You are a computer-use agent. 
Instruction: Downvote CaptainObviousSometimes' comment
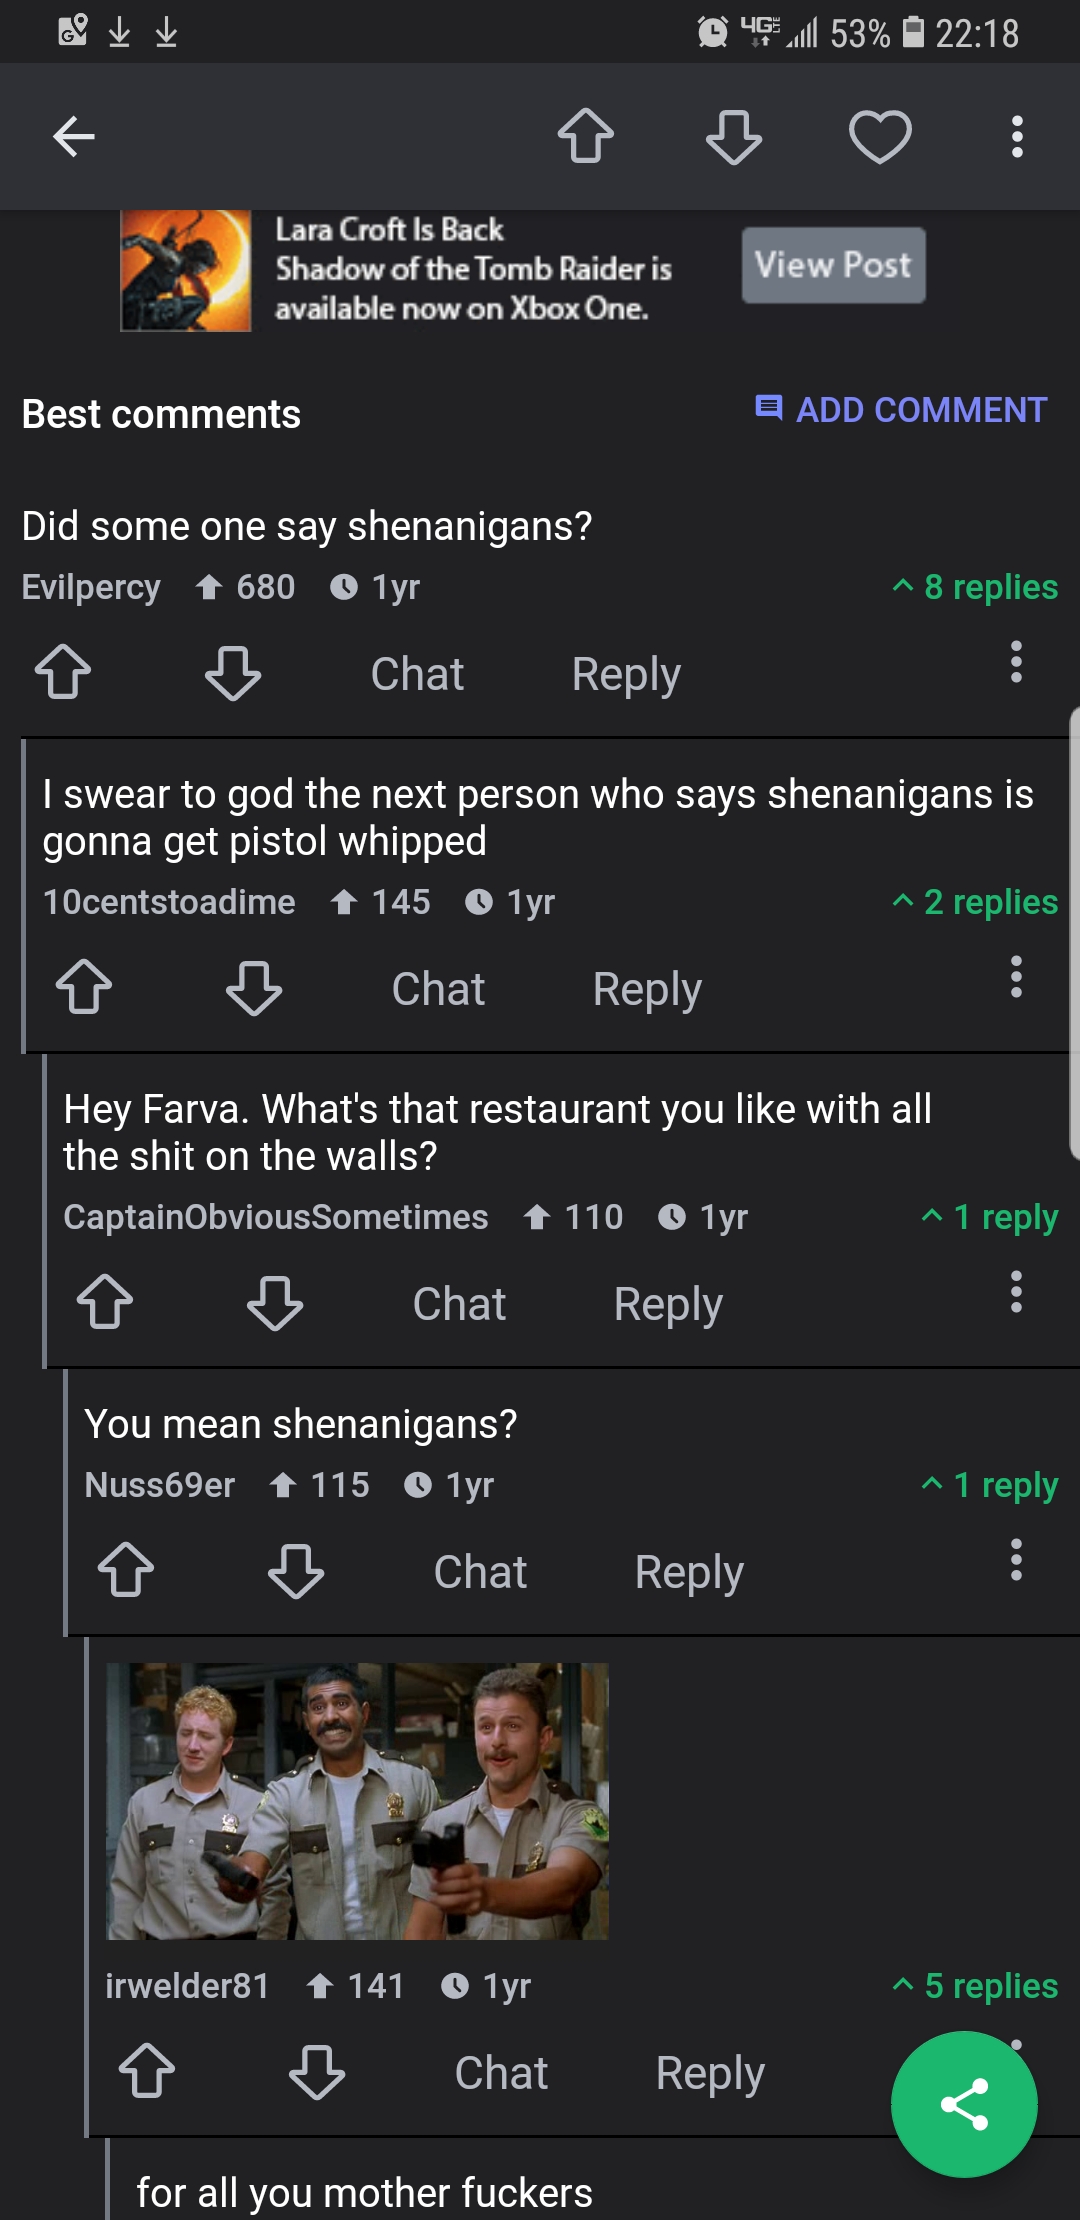point(275,1303)
